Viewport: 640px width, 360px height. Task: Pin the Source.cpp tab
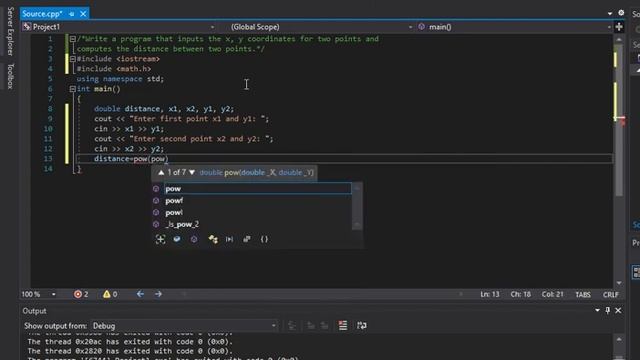coord(72,14)
